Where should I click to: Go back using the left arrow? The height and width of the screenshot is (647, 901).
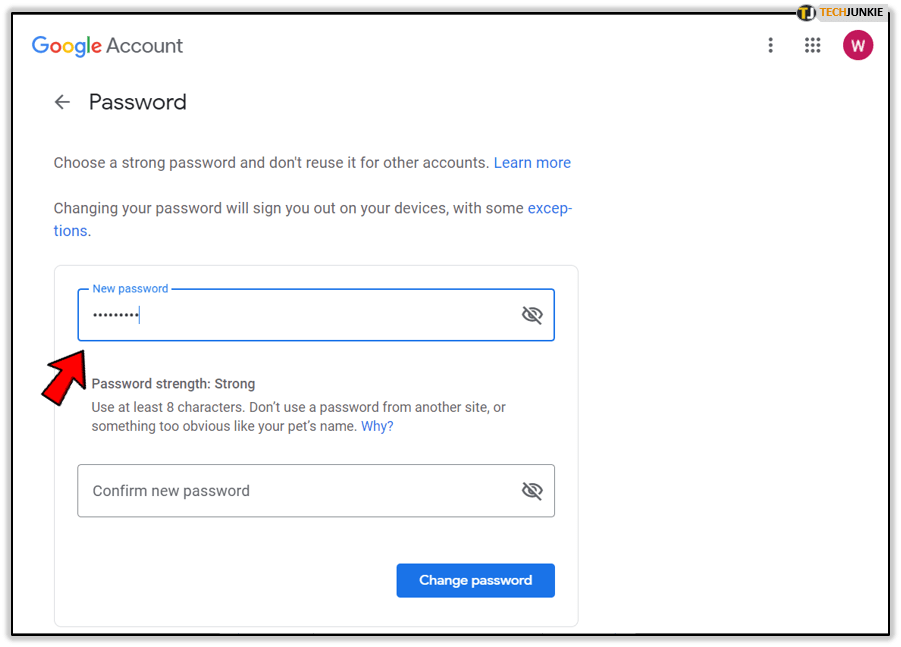click(63, 102)
